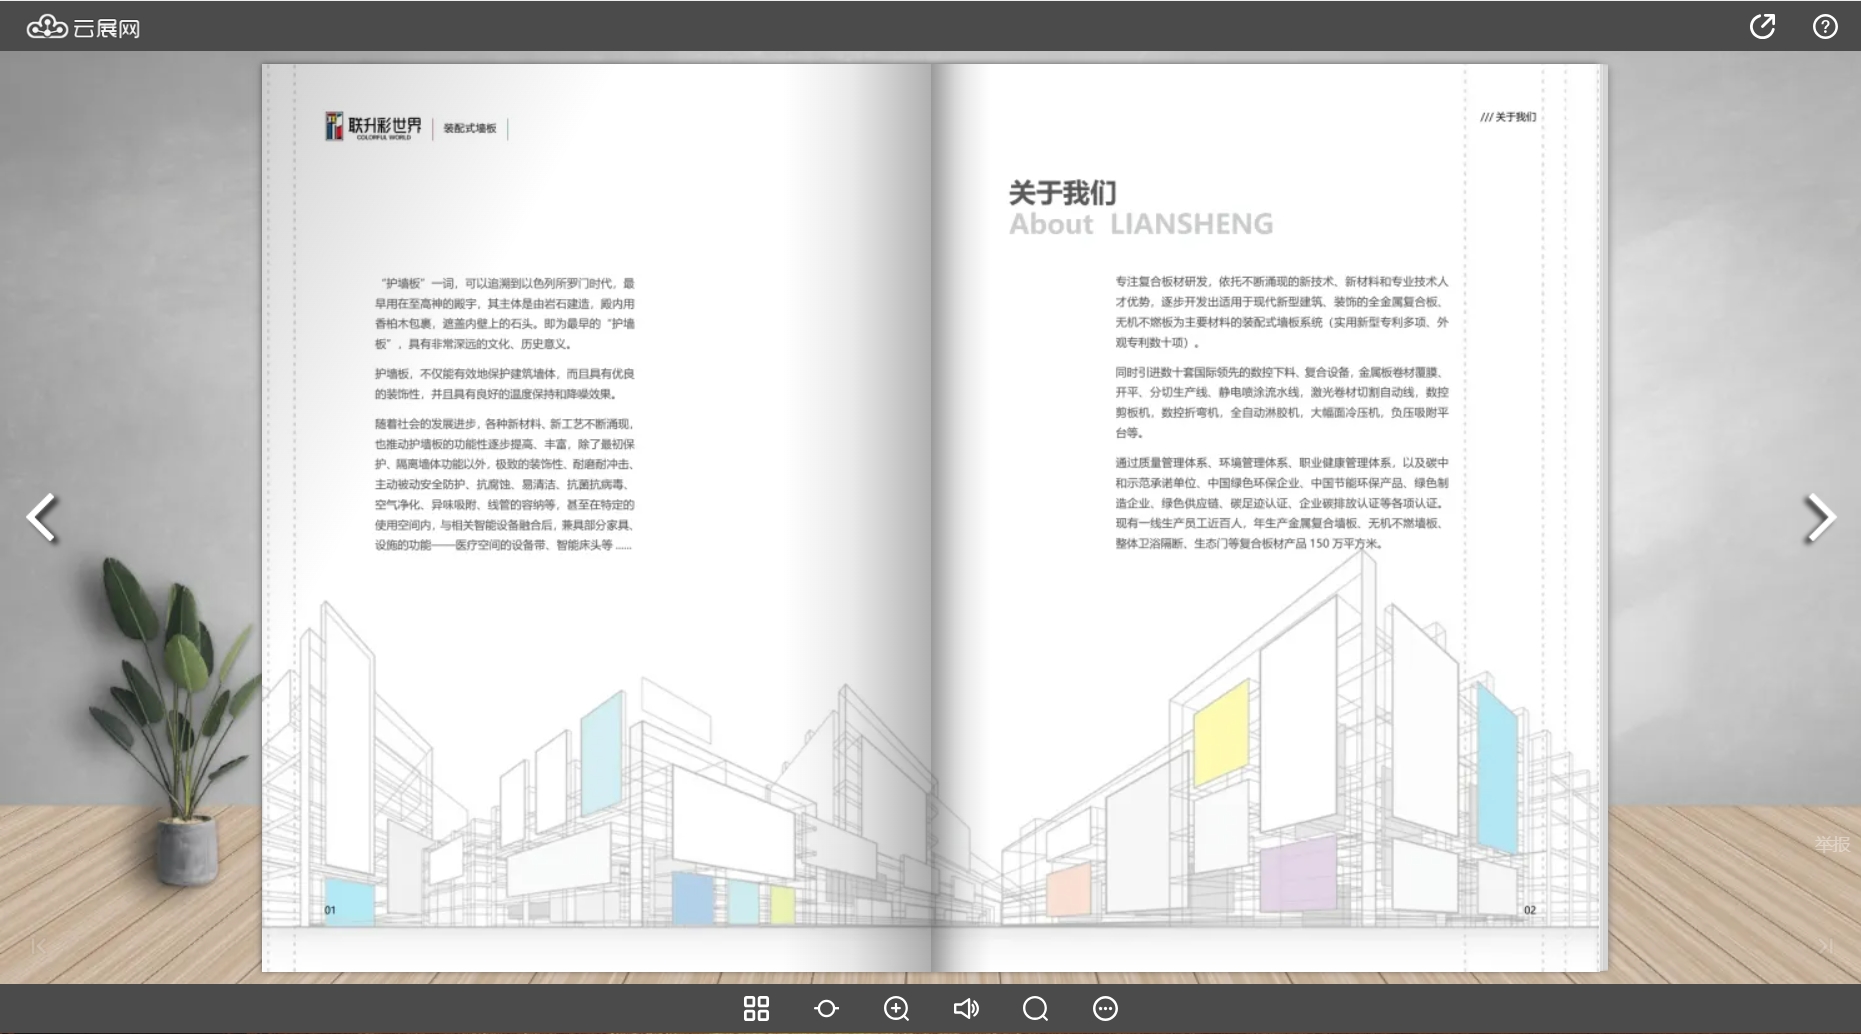Click the share icon in top bar
Screen dimensions: 1861x1034
tap(1762, 27)
